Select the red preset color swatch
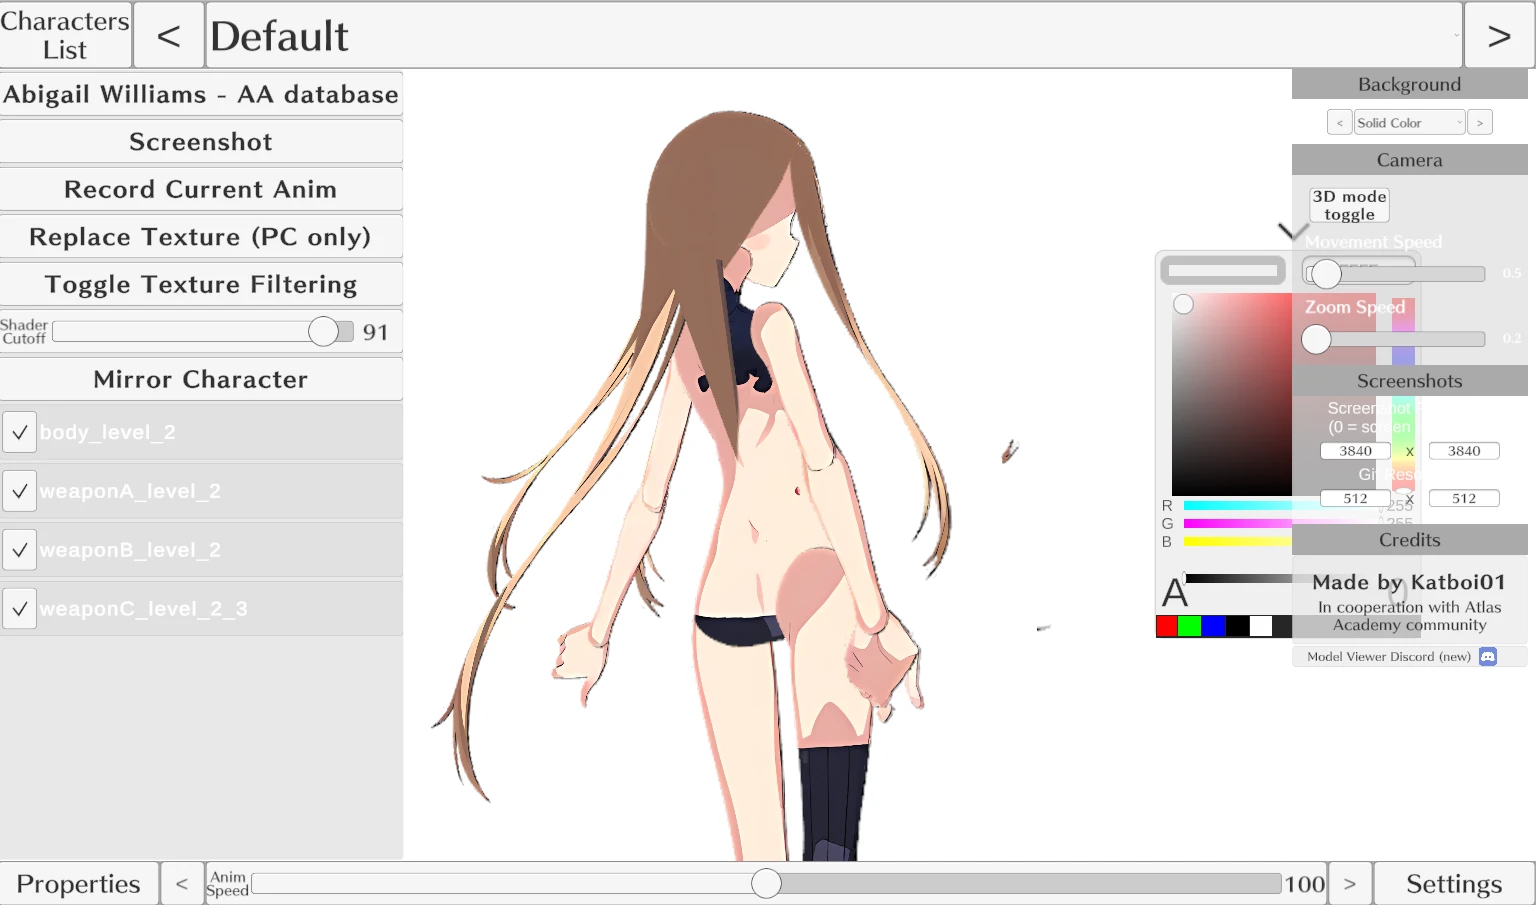 point(1166,627)
